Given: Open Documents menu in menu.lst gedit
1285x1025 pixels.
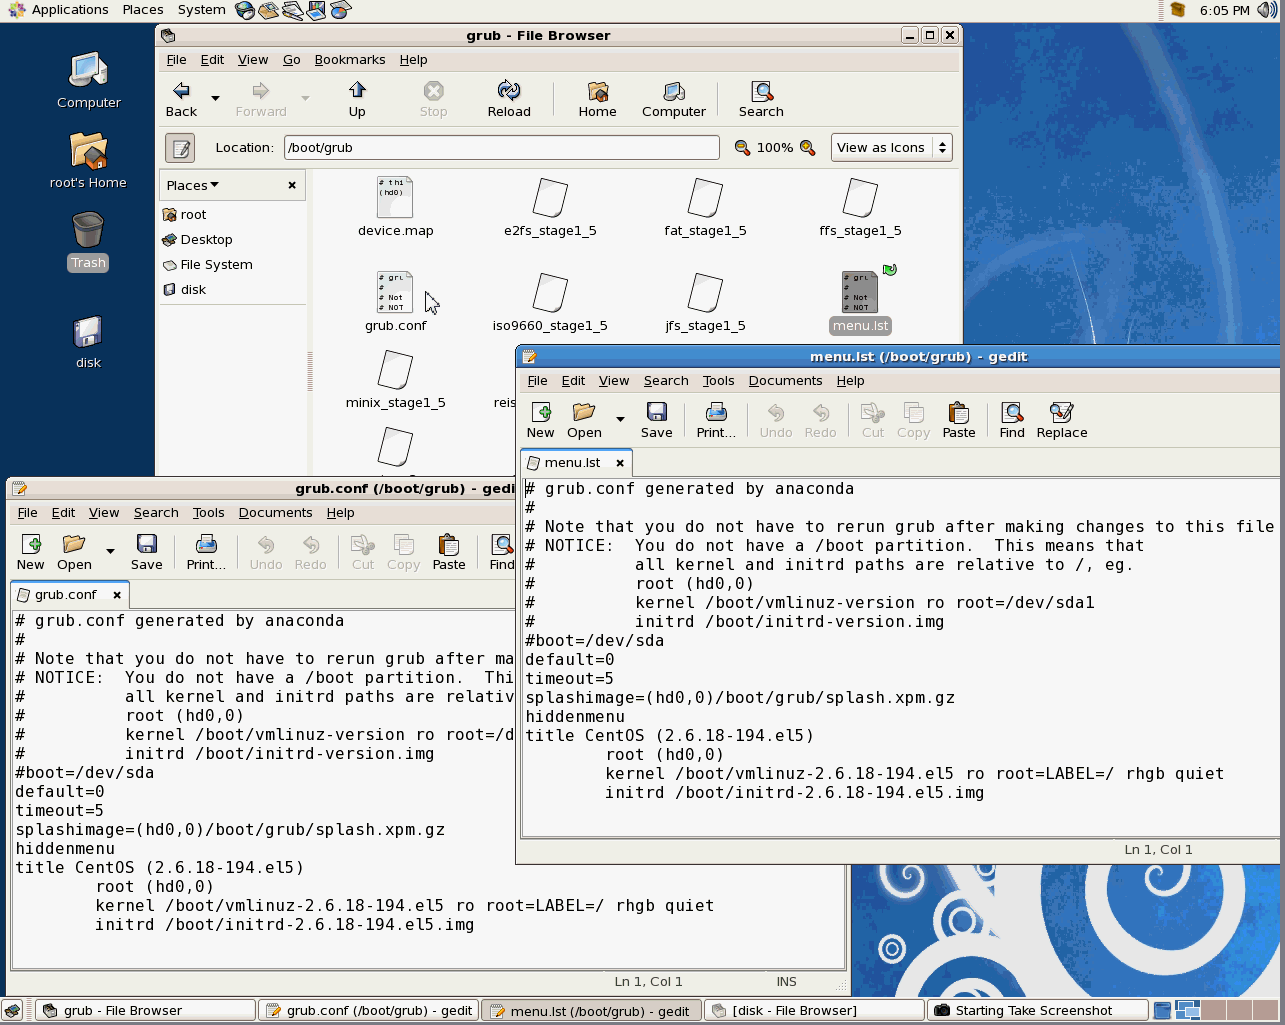Looking at the screenshot, I should (x=785, y=381).
